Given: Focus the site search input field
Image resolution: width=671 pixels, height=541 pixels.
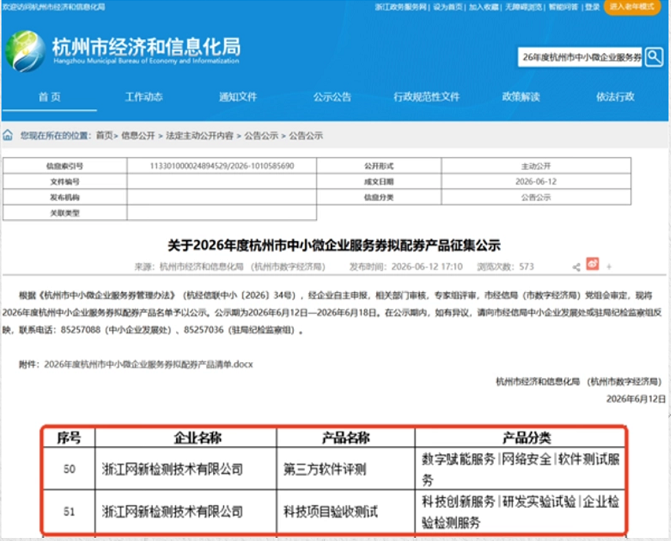Looking at the screenshot, I should click(x=580, y=57).
